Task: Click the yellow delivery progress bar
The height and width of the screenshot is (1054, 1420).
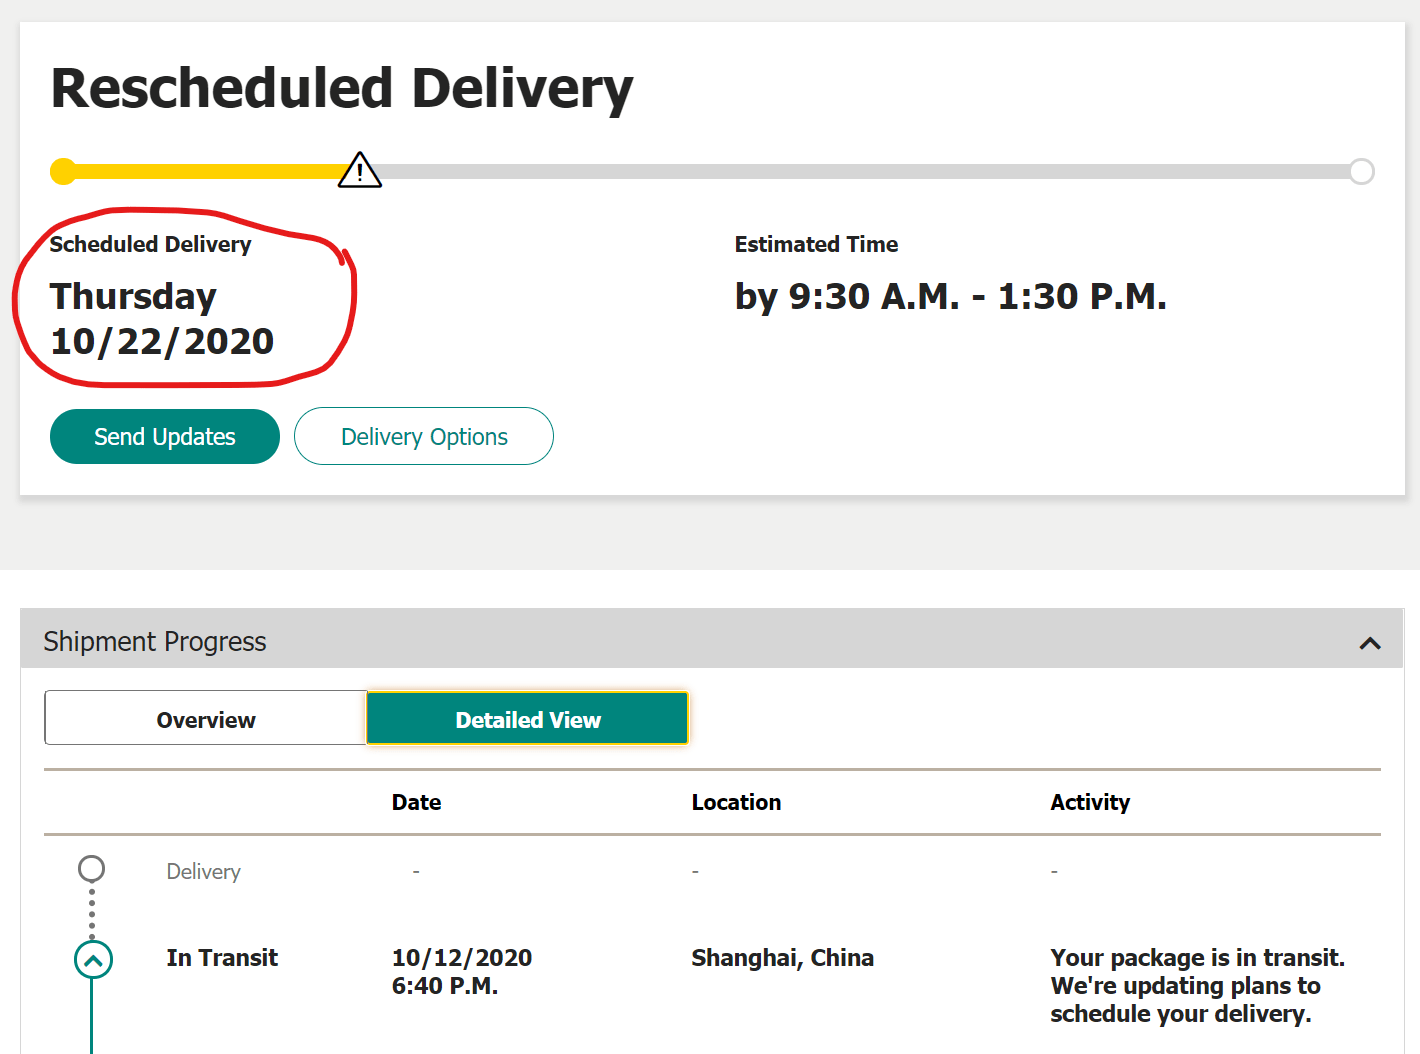Action: pos(200,171)
